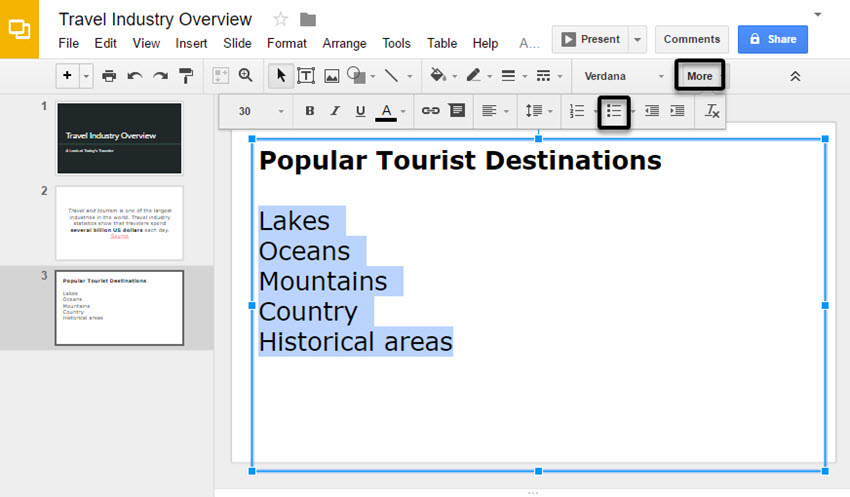Click the blue Share button
The image size is (850, 497).
pyautogui.click(x=772, y=39)
